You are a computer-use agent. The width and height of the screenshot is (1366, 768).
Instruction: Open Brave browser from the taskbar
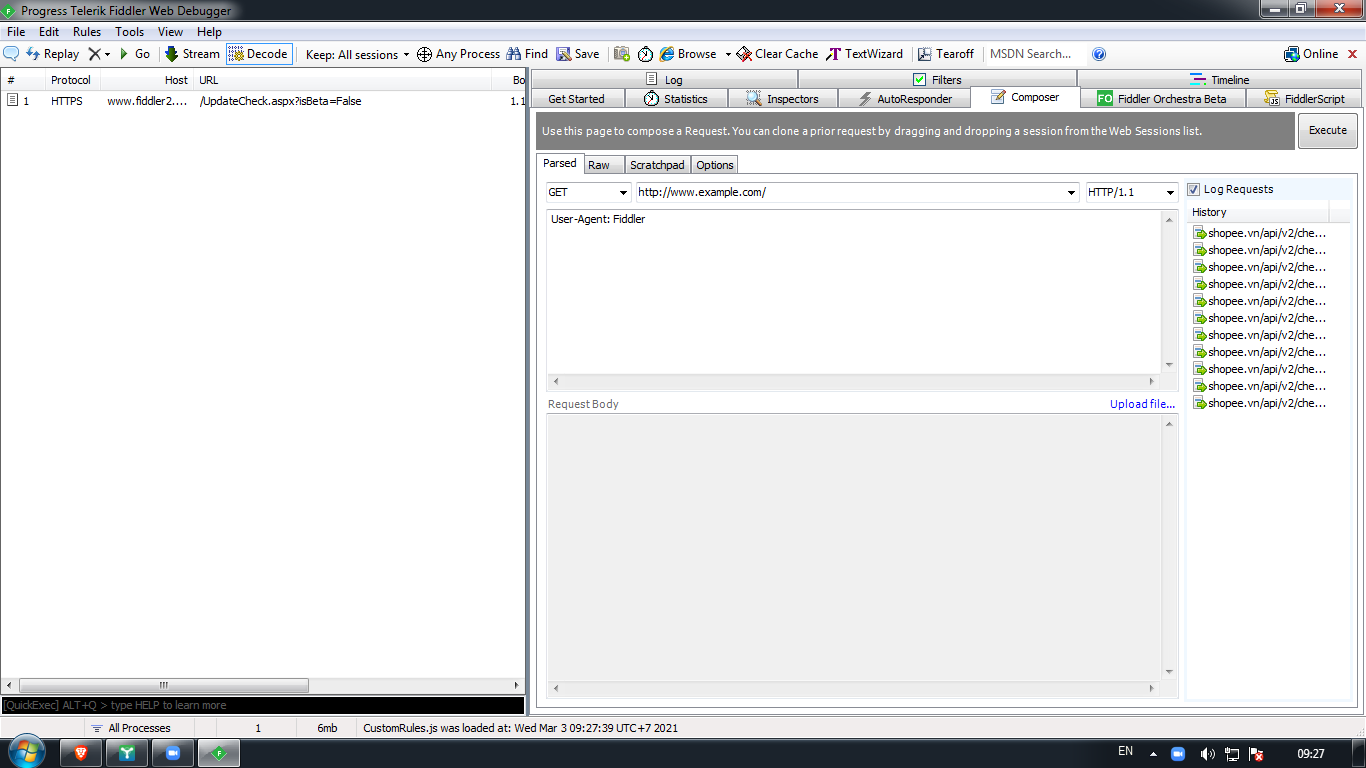click(x=81, y=753)
